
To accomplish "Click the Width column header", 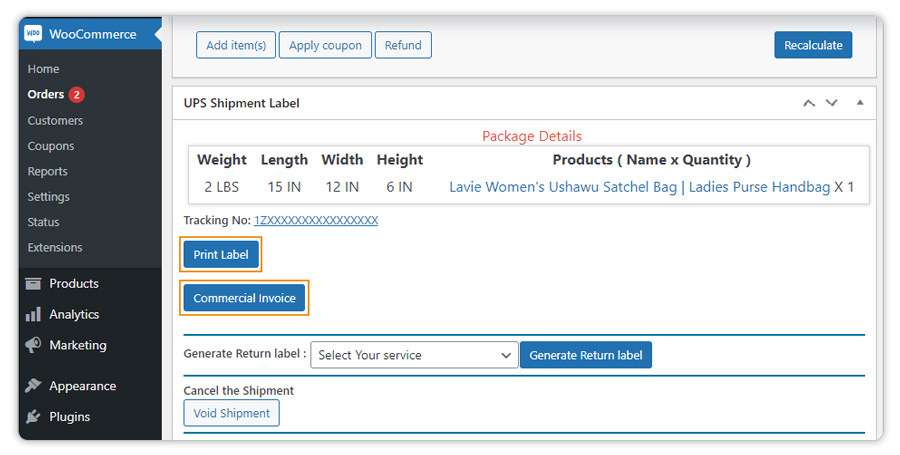I will click(x=342, y=160).
